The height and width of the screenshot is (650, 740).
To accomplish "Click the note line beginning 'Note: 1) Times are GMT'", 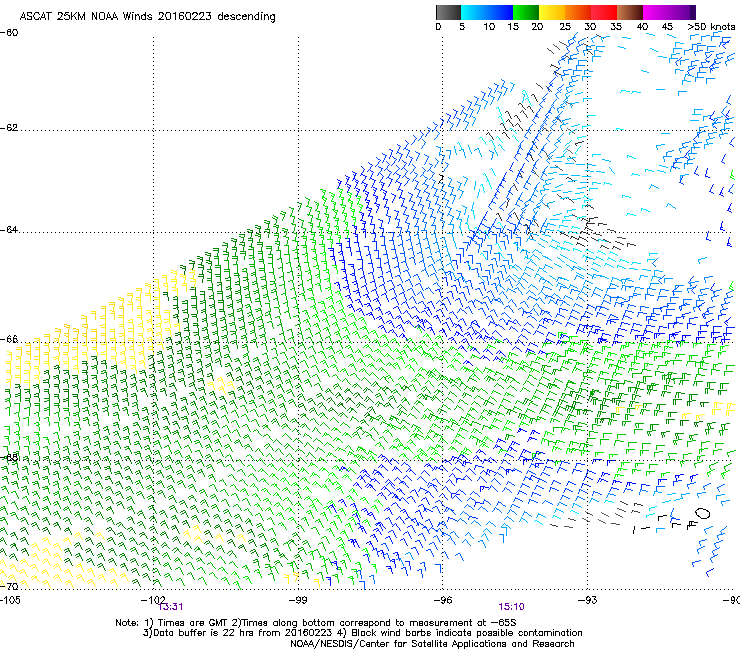I will (316, 623).
